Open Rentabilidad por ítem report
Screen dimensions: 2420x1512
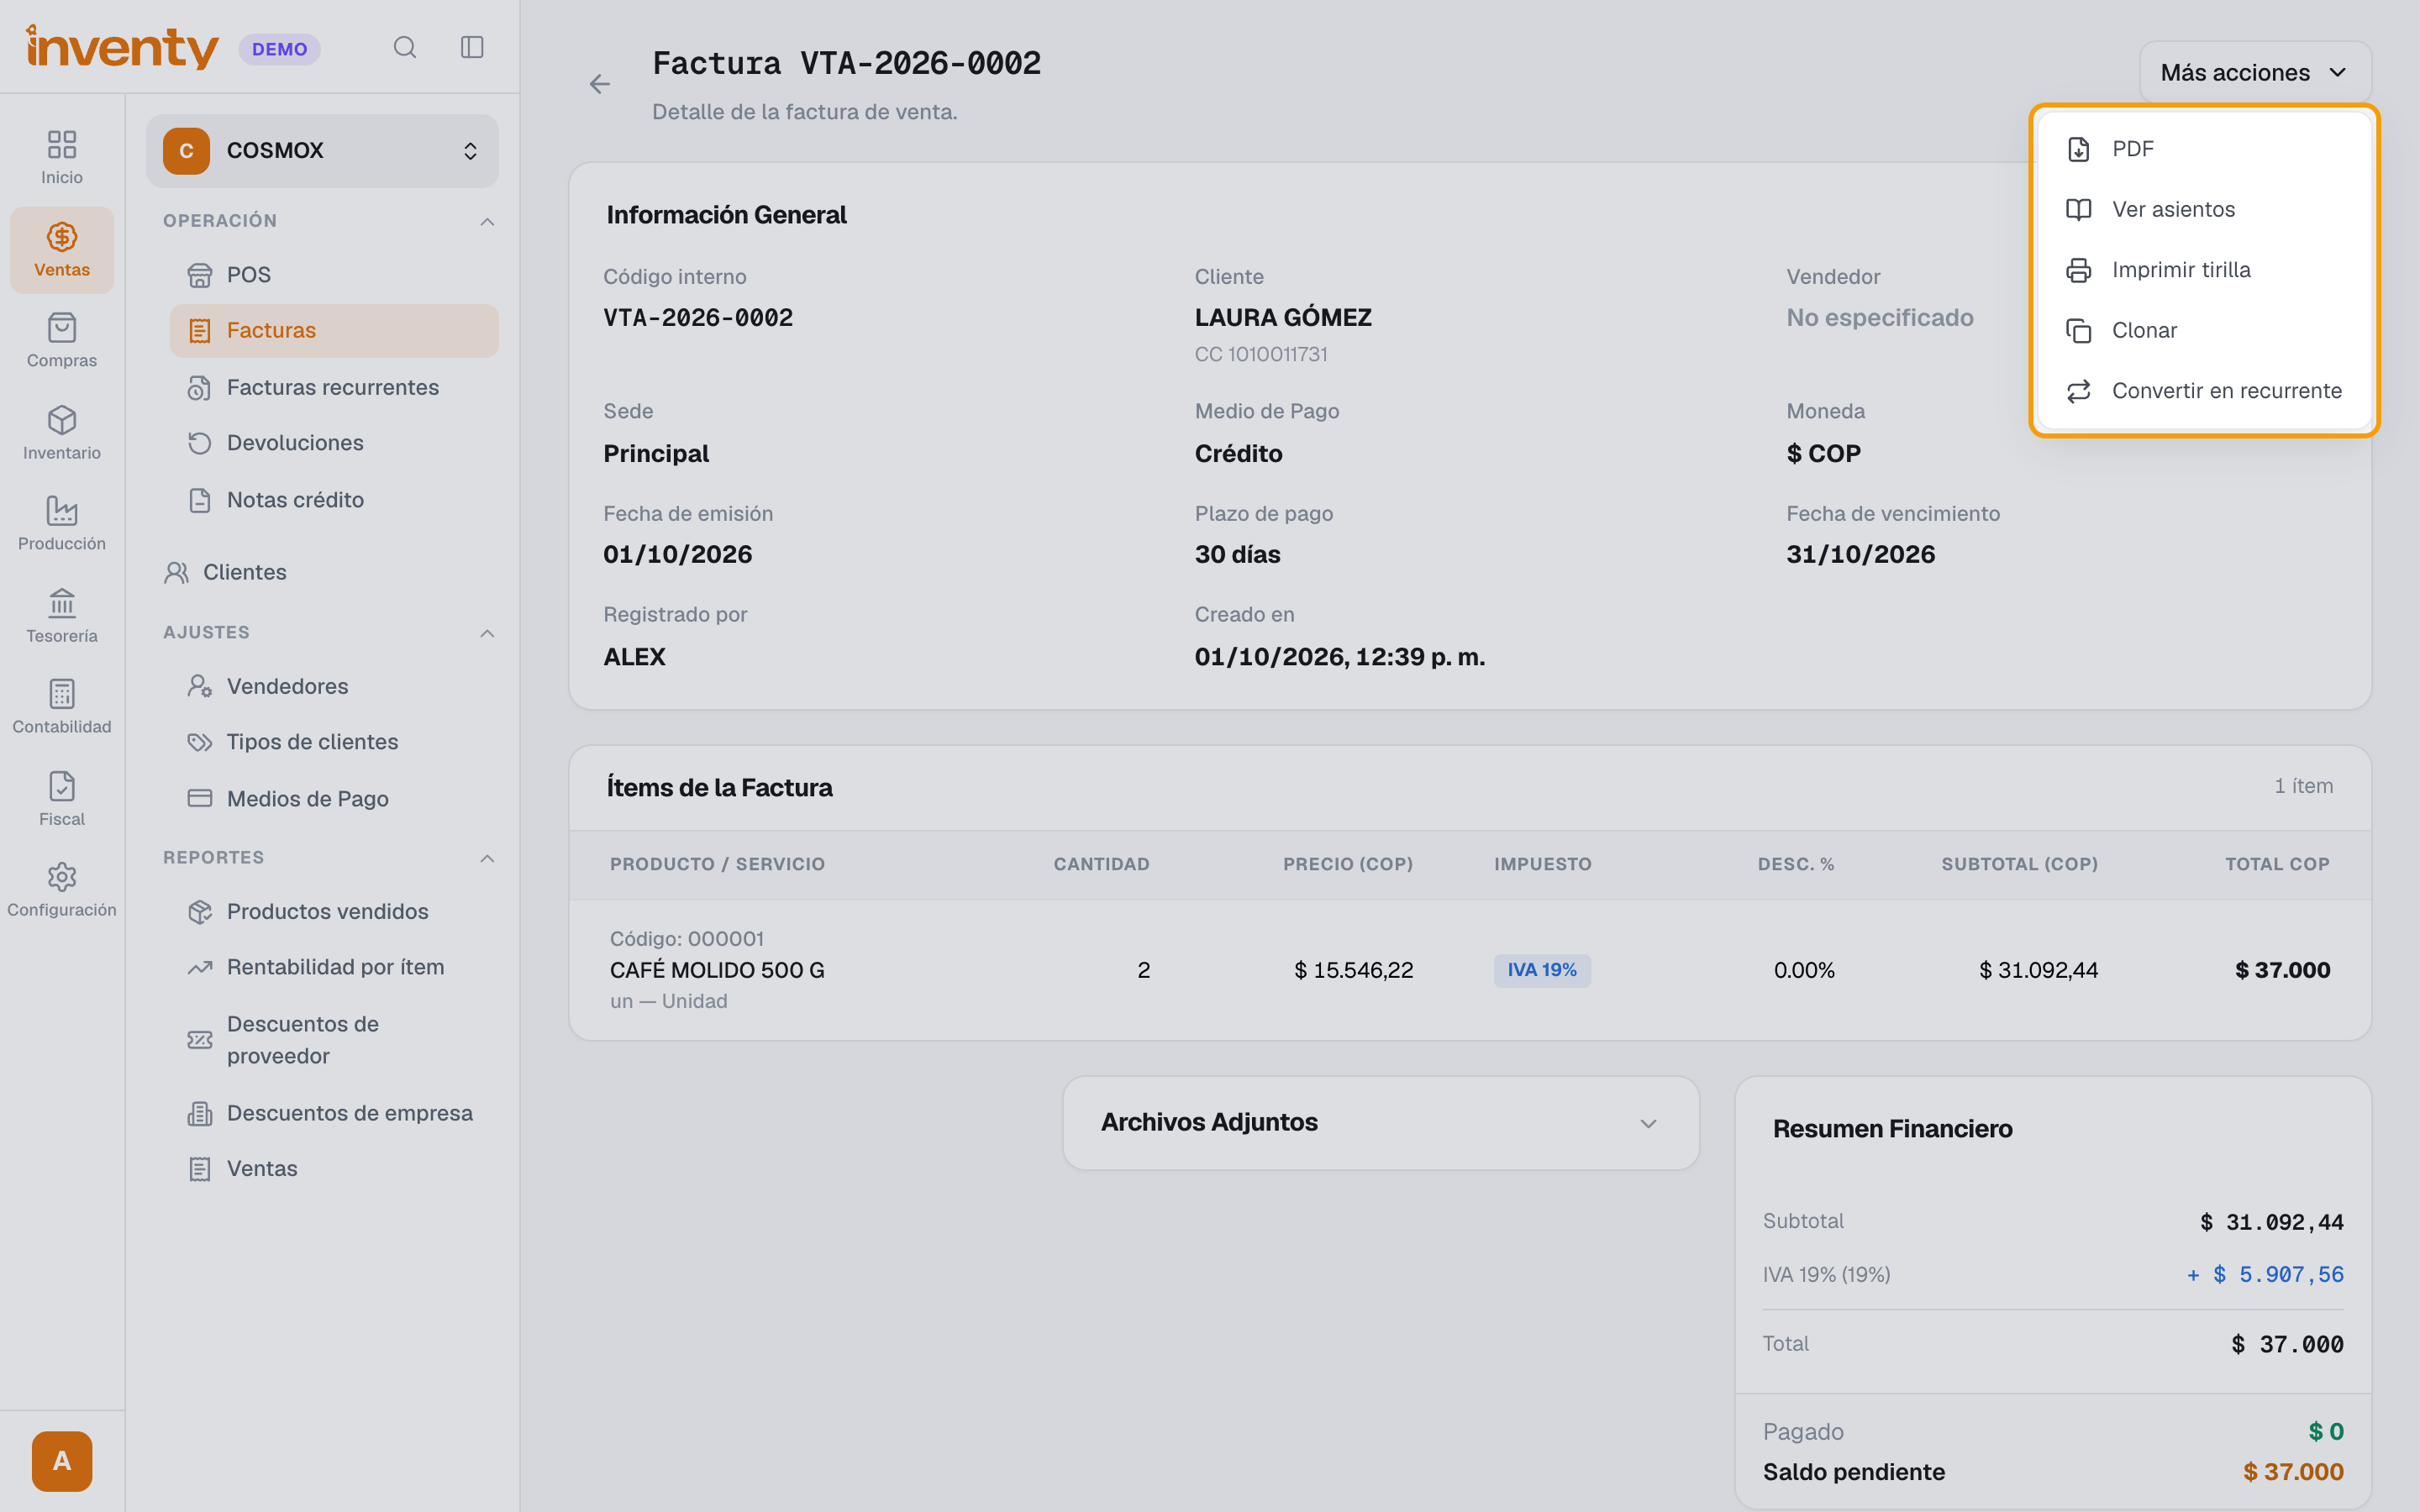pos(334,967)
